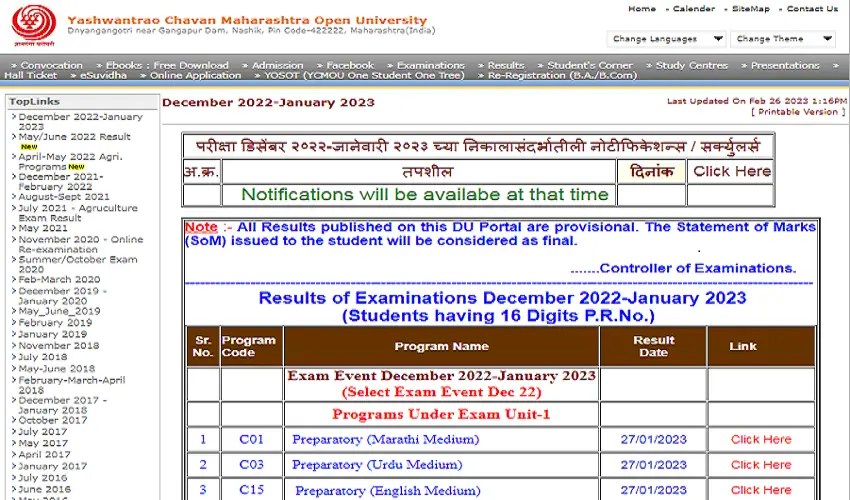The width and height of the screenshot is (850, 500).
Task: Open the SiteMap link
Action: 750,9
